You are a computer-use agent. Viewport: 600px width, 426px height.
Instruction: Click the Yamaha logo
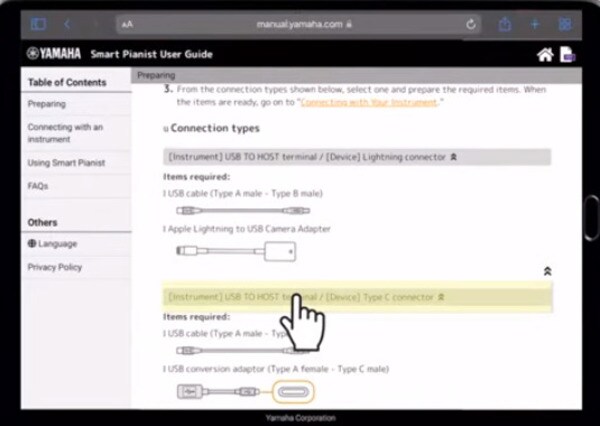pyautogui.click(x=54, y=54)
